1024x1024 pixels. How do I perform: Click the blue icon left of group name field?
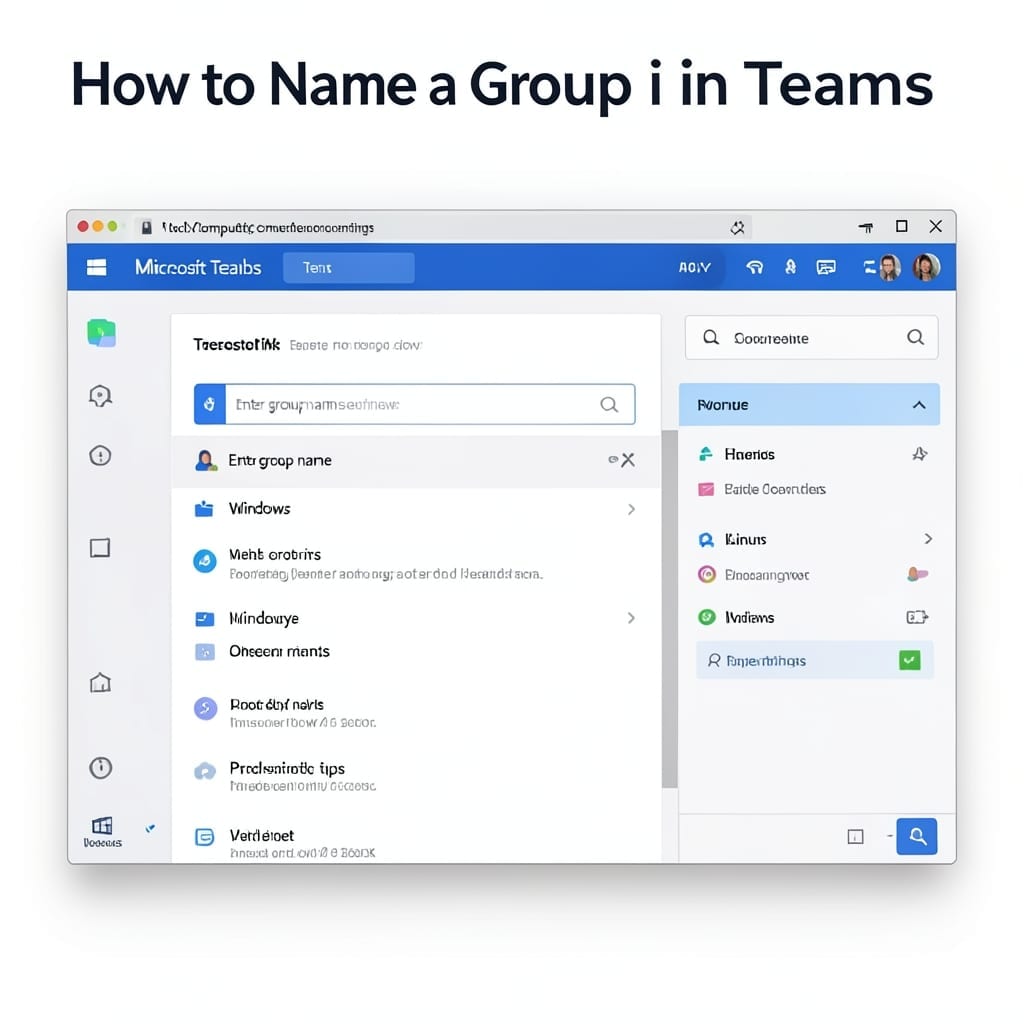coord(210,404)
